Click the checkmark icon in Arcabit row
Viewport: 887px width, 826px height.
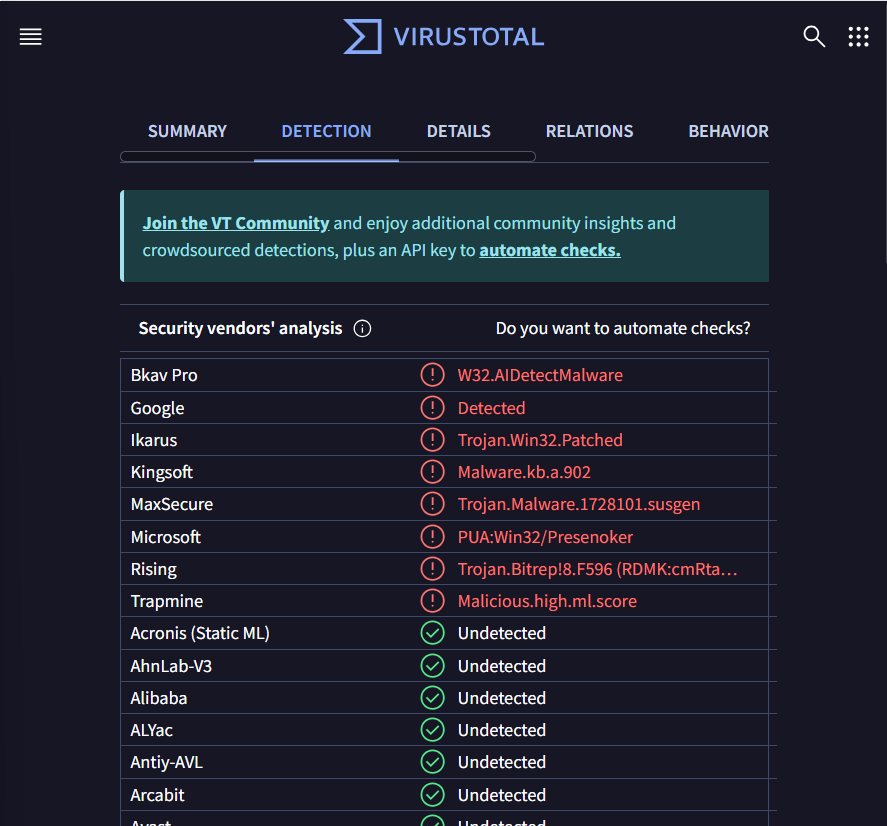(x=432, y=795)
